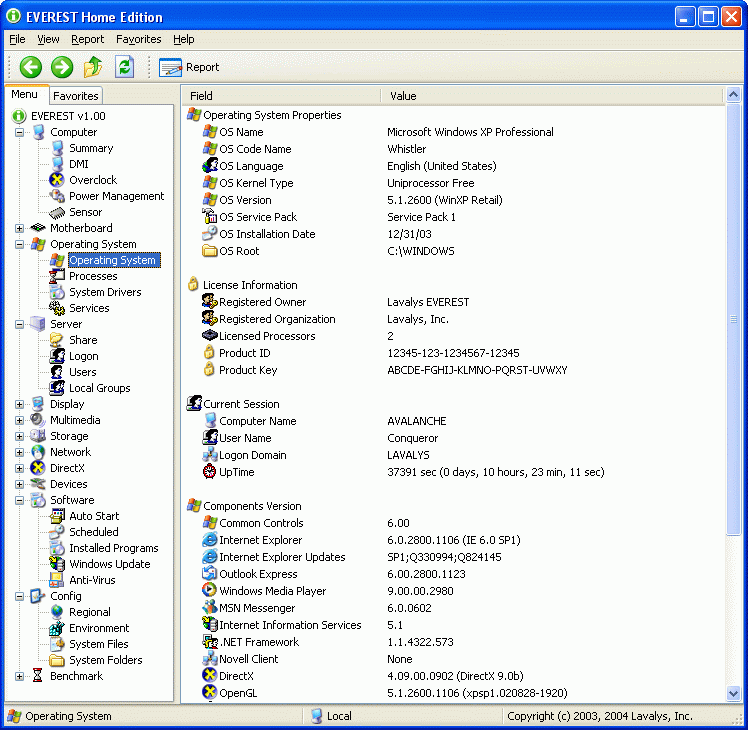Select the Overclock icon in the tree
Screen dimensions: 748x730
tap(57, 180)
